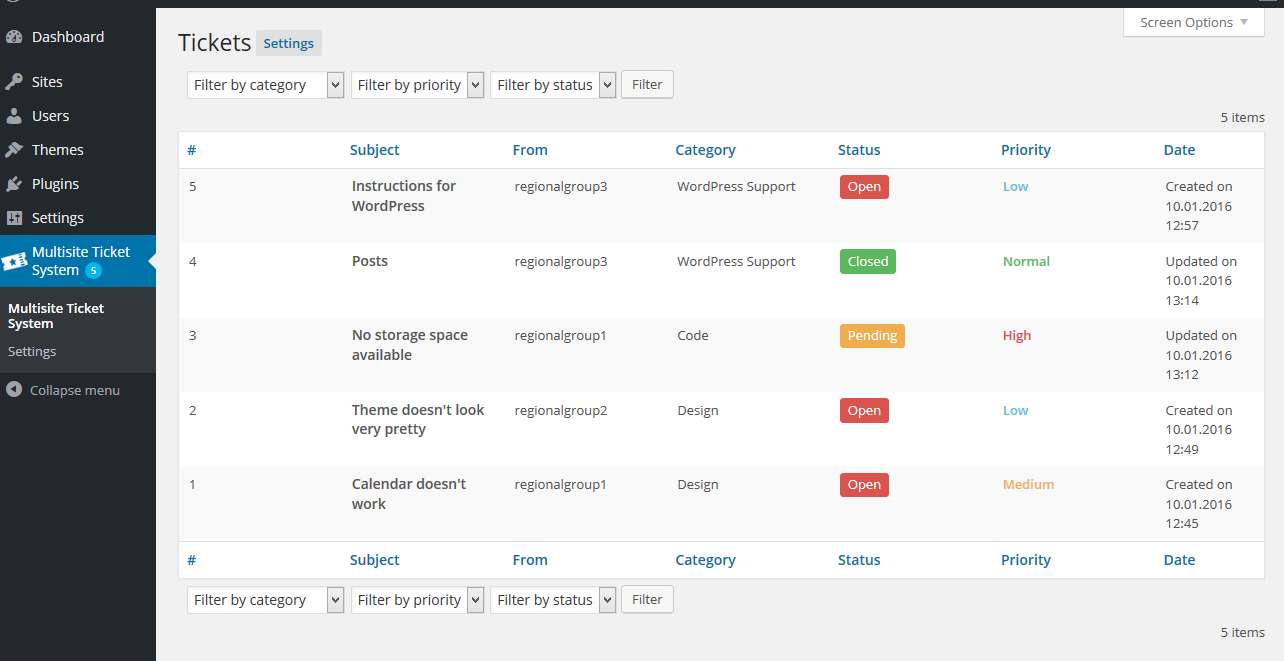Click the Collapse menu link
Image resolution: width=1284 pixels, height=661 pixels.
click(x=75, y=390)
